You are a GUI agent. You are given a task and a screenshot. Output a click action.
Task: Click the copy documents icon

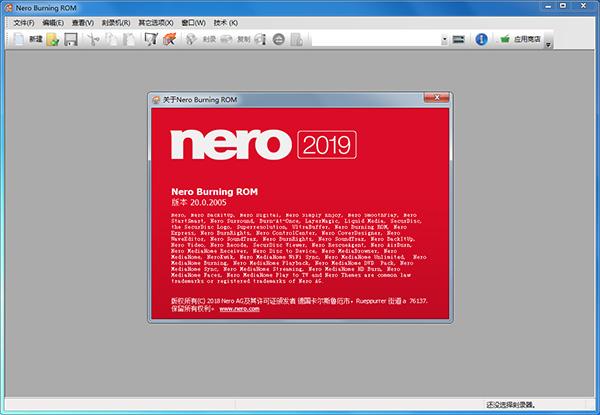[x=111, y=39]
